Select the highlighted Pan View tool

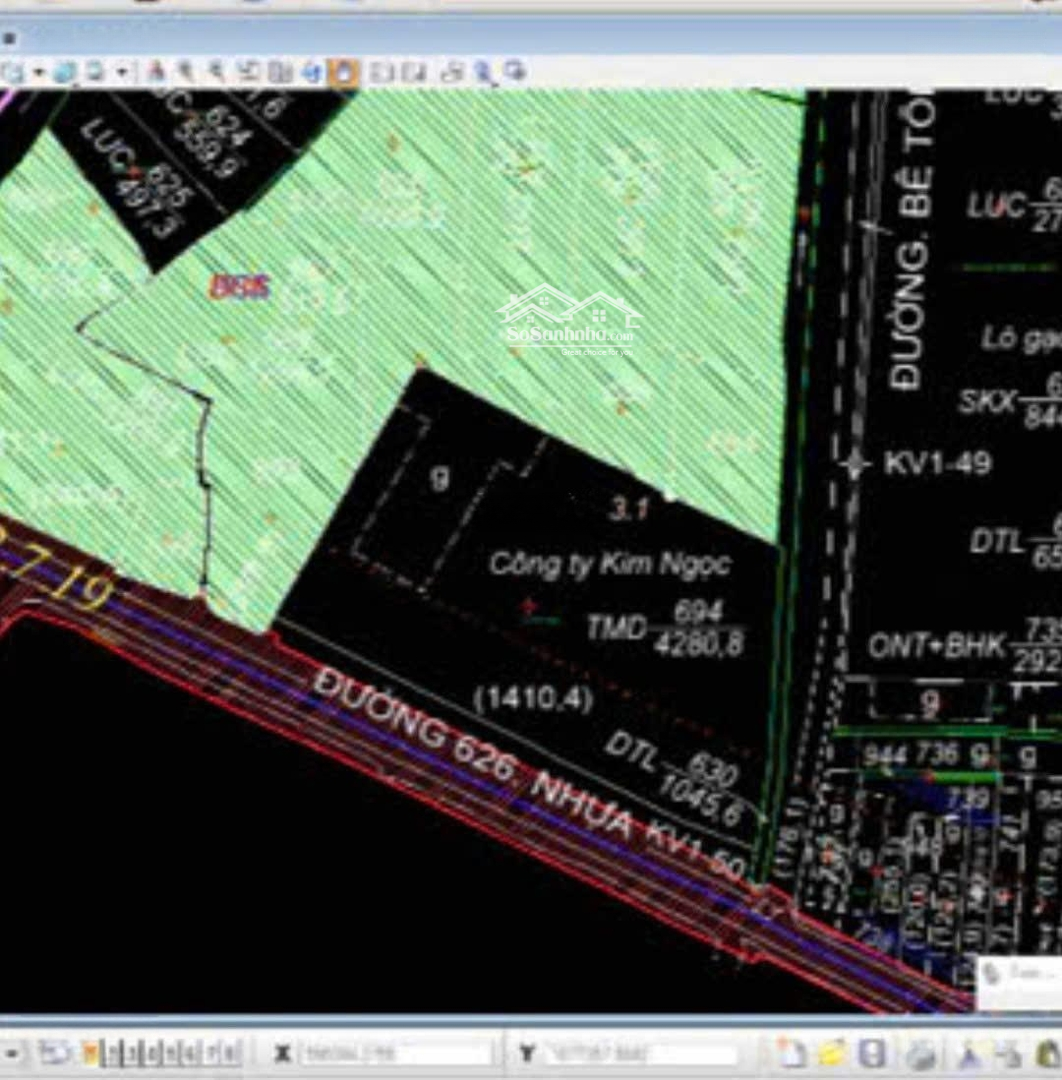point(343,72)
